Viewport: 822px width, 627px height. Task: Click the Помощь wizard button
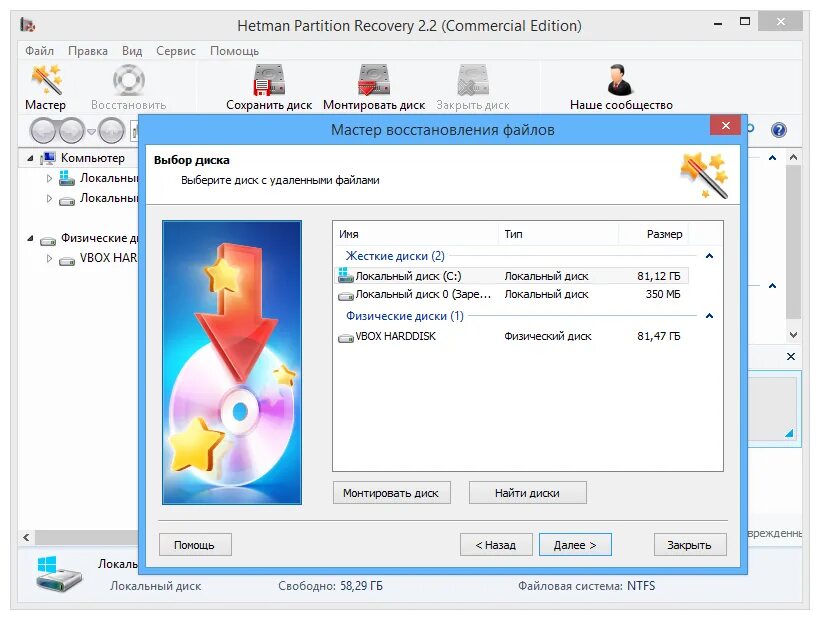pyautogui.click(x=195, y=545)
